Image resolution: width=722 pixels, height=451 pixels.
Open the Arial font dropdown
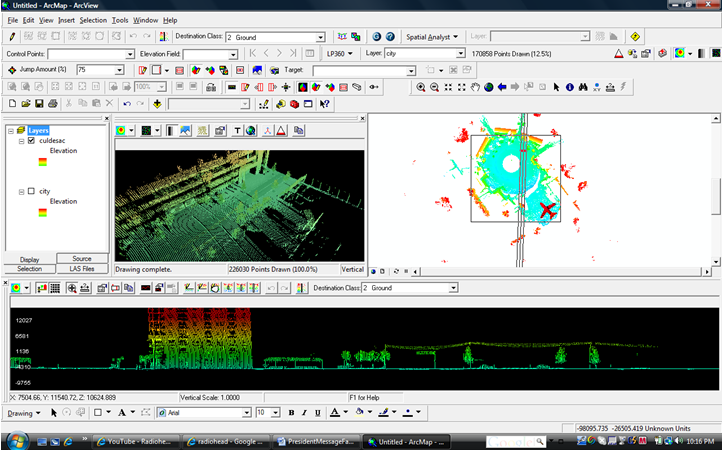(246, 413)
